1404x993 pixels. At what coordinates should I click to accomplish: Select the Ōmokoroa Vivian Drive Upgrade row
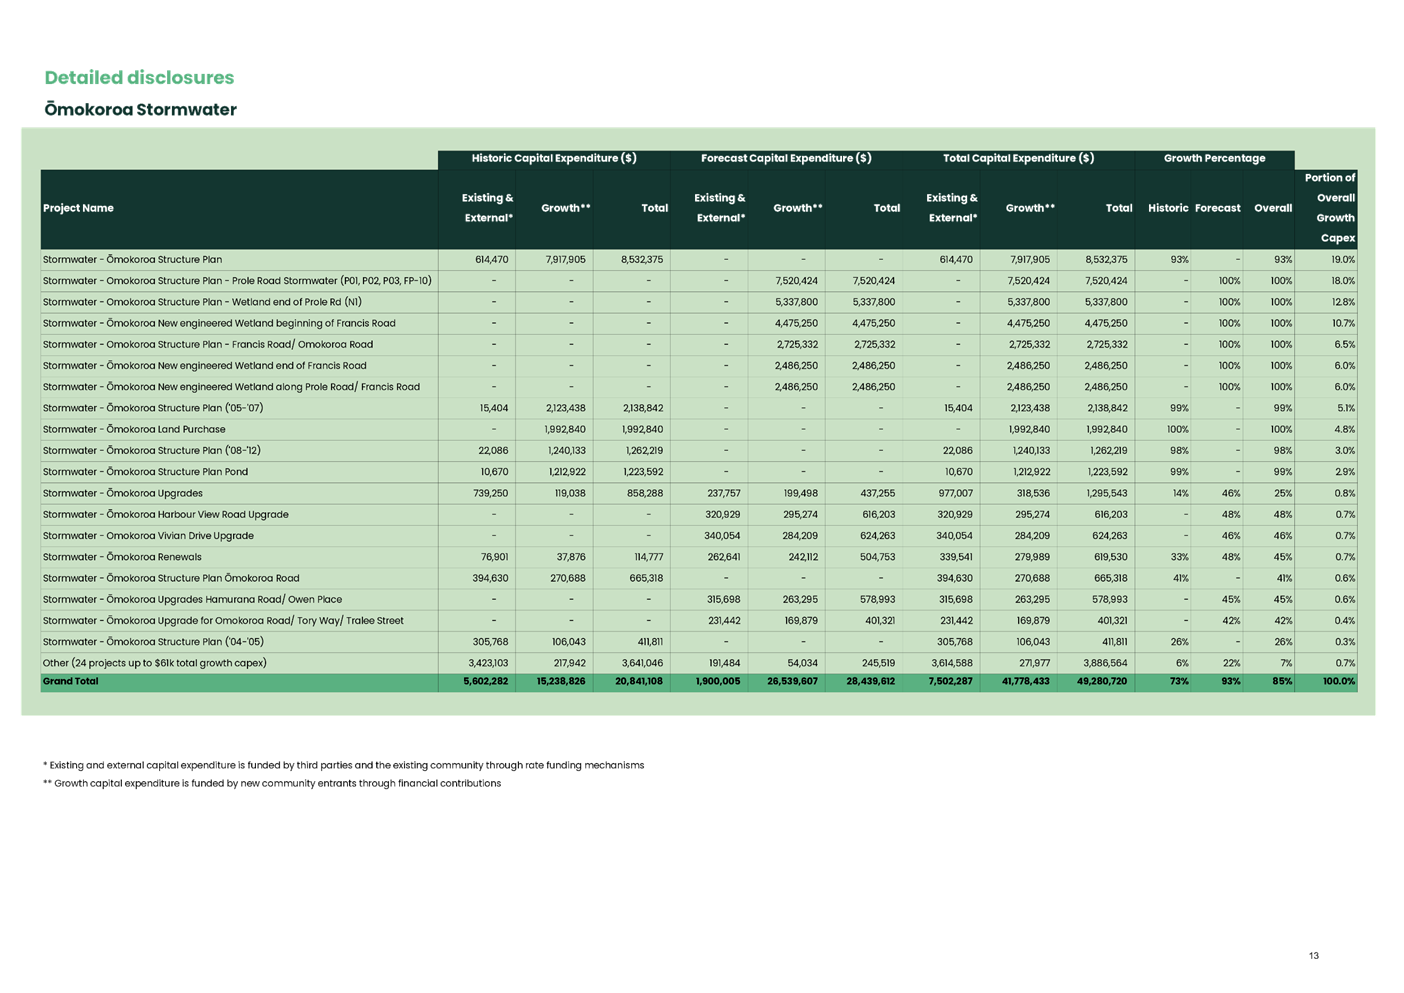point(148,536)
